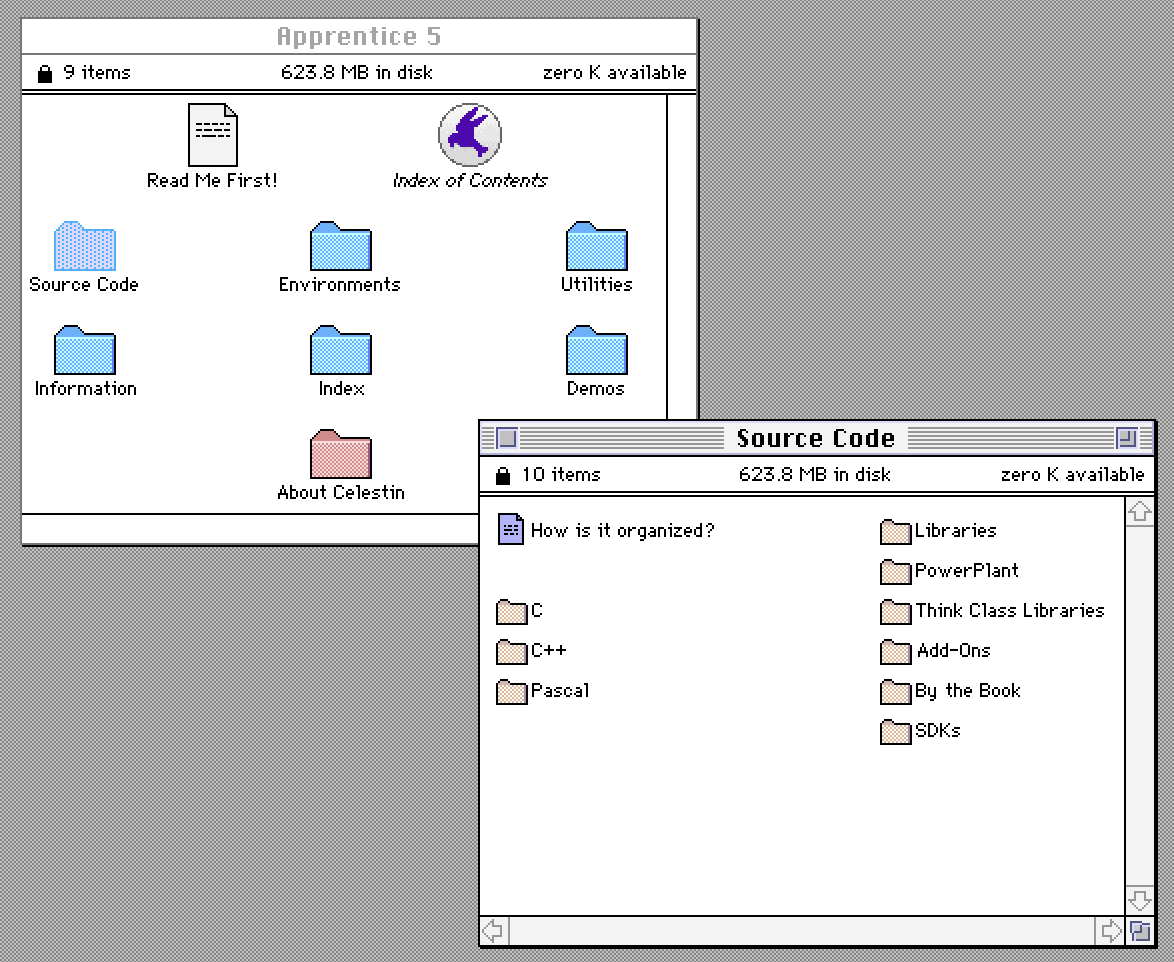Click the Apprentice 5 window title bar
This screenshot has width=1174, height=962.
359,37
